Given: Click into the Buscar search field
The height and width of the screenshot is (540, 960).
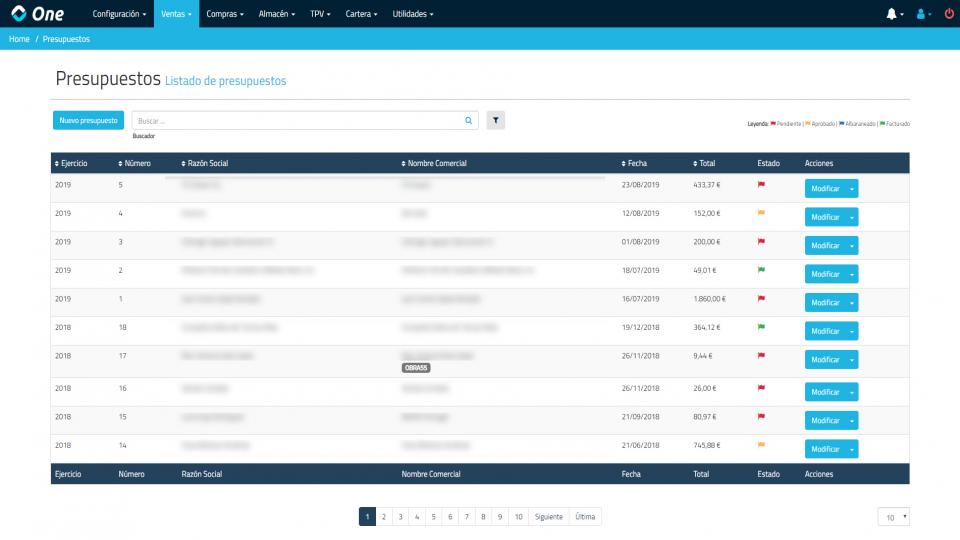Looking at the screenshot, I should (297, 120).
